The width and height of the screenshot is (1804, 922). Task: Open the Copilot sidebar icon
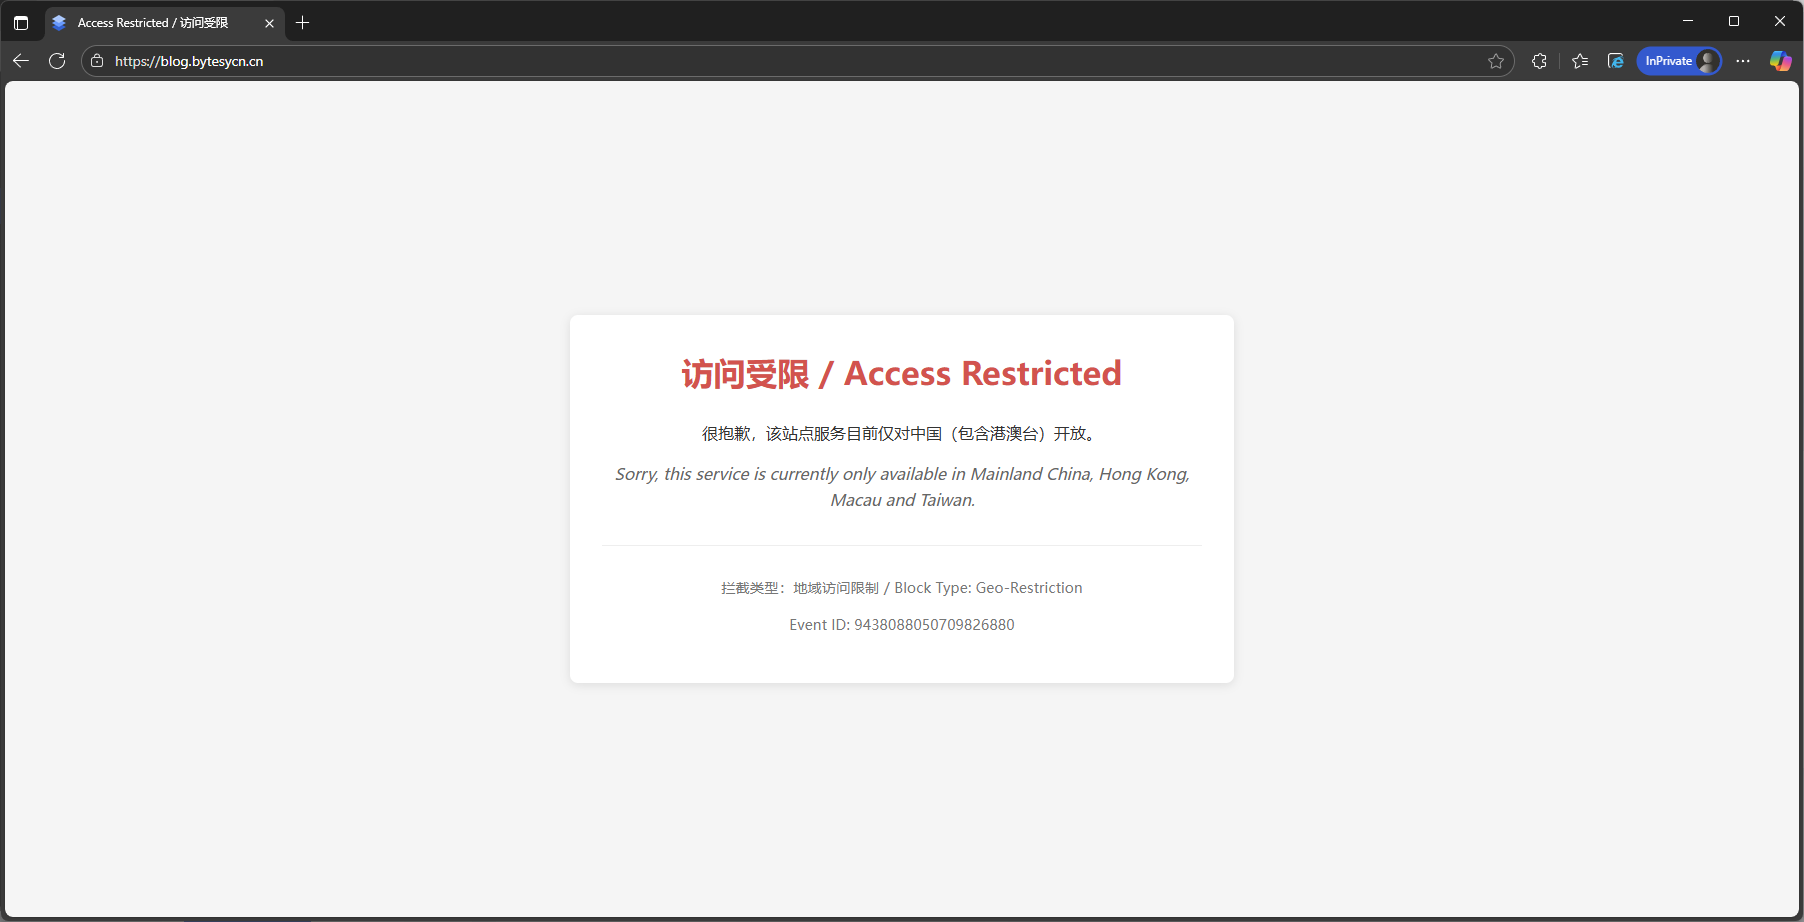pos(1781,61)
